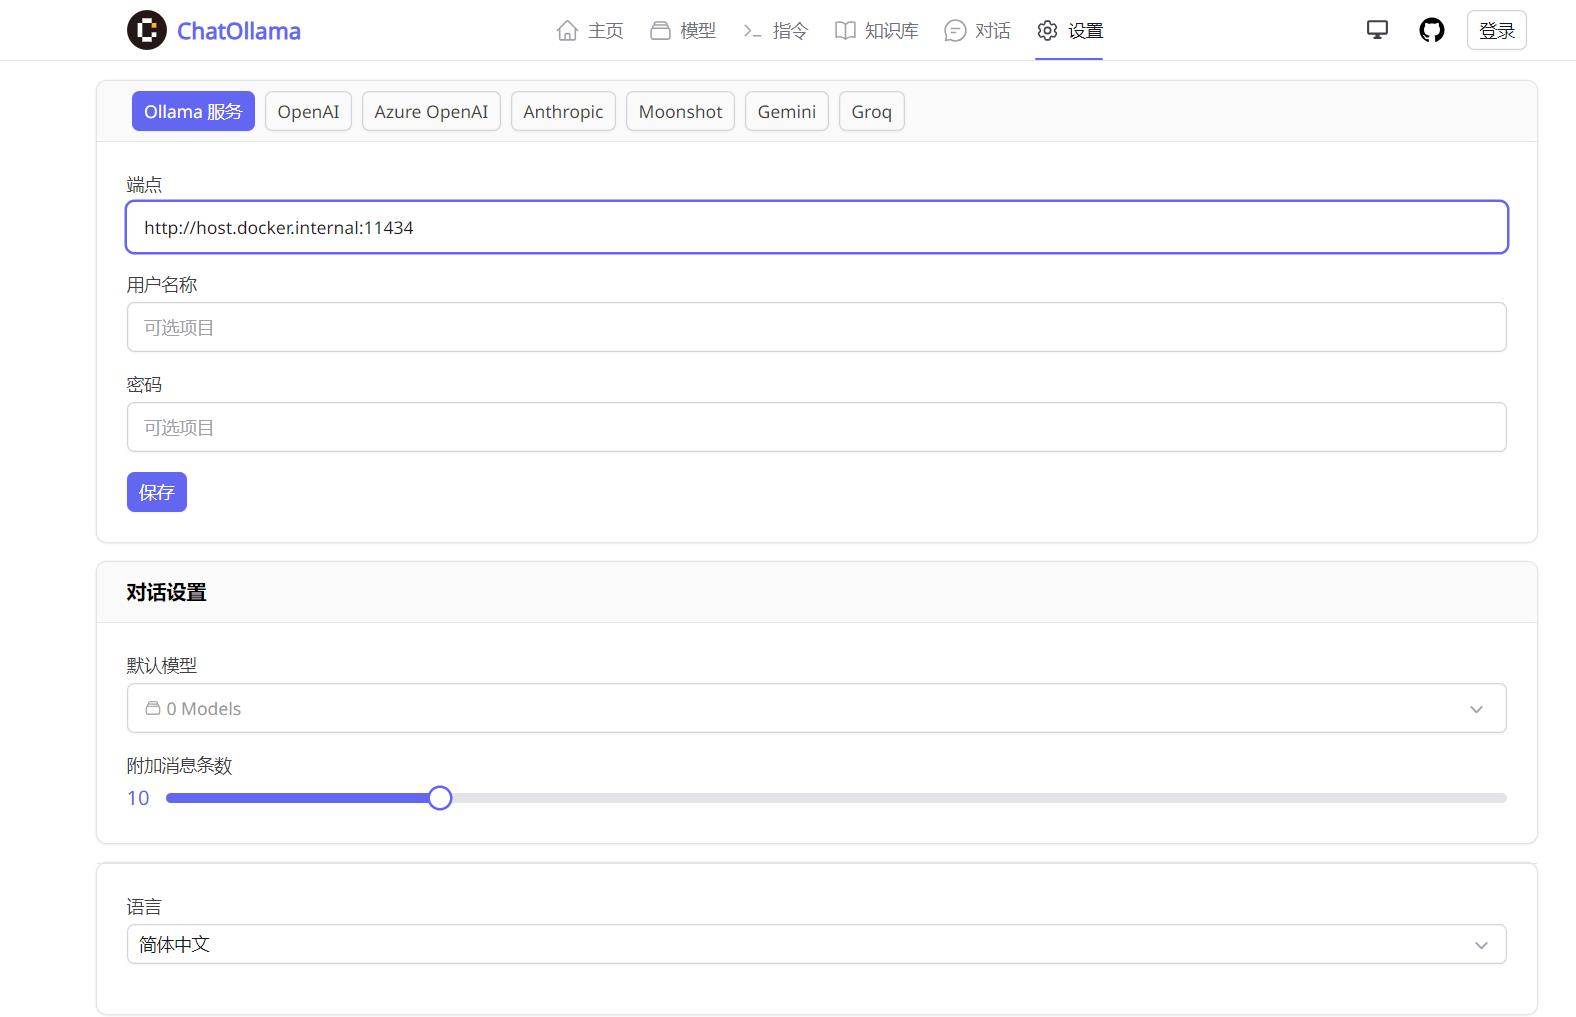Screen dimensions: 1576x1017
Task: Select the Anthropic settings tab
Action: click(x=563, y=111)
